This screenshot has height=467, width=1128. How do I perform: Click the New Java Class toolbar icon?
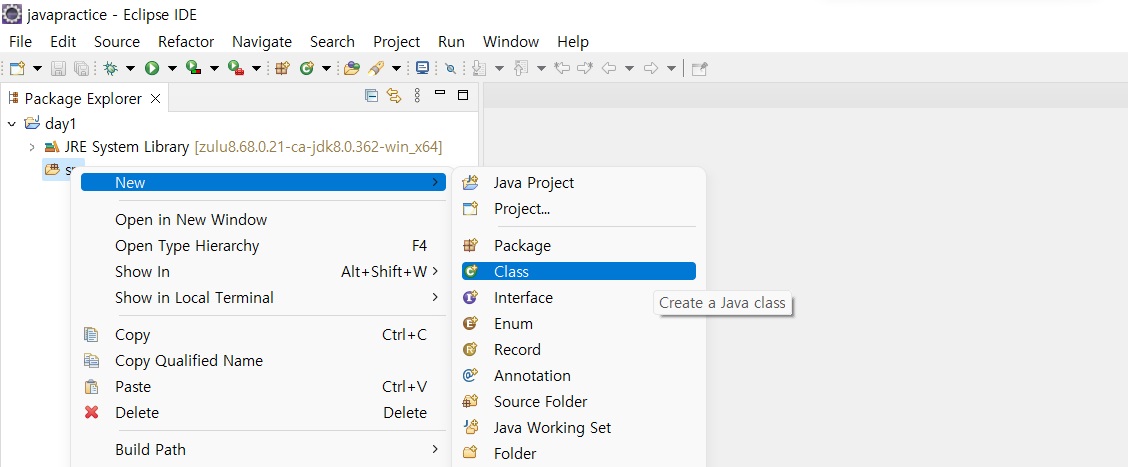[x=307, y=68]
